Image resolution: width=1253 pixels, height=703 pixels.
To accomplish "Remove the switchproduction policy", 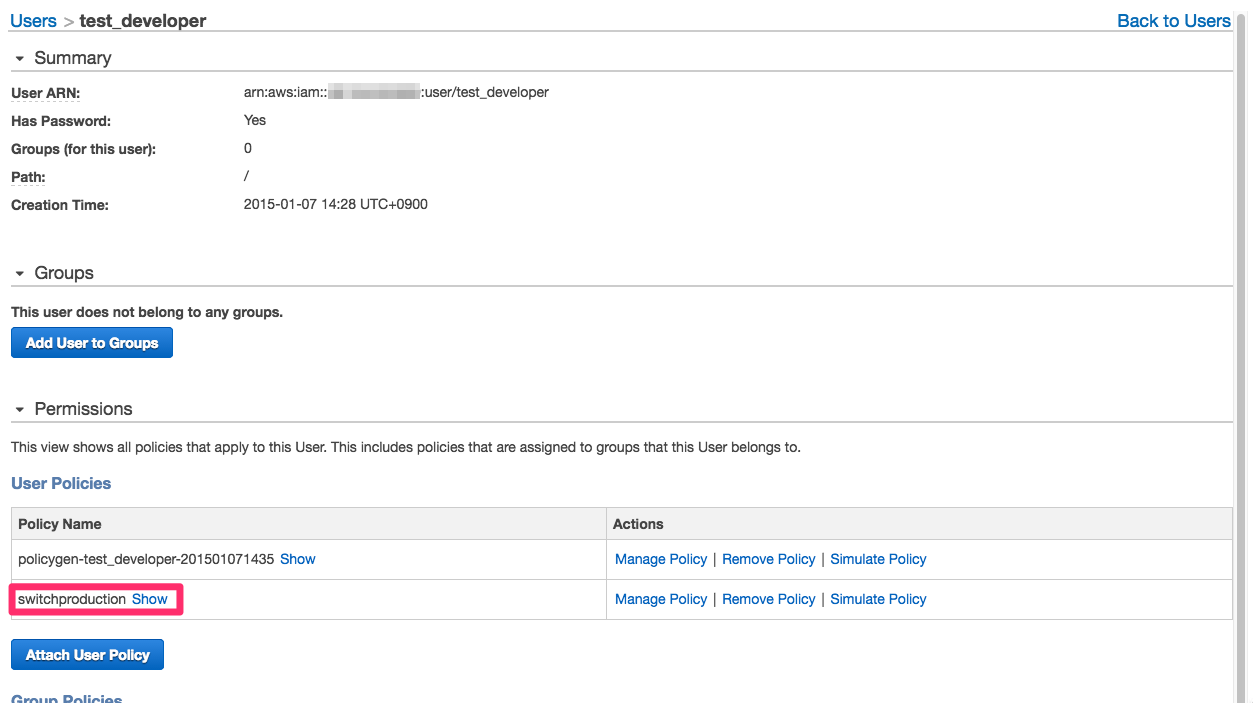I will (x=768, y=599).
